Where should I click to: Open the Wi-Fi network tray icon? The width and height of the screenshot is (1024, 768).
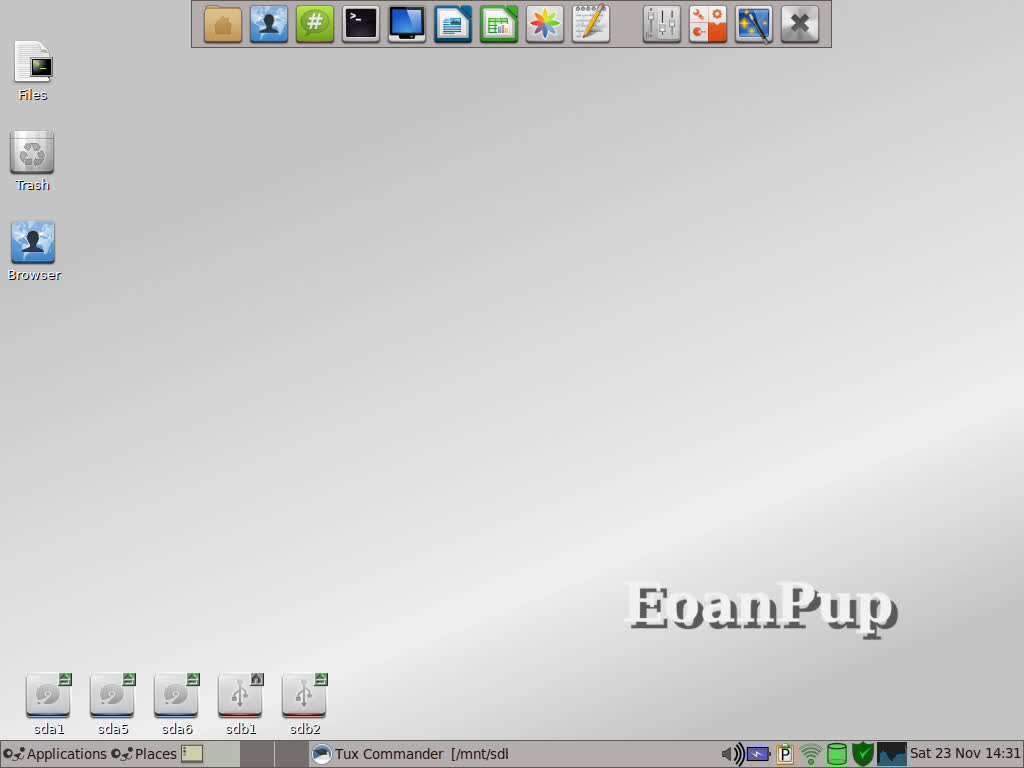811,754
